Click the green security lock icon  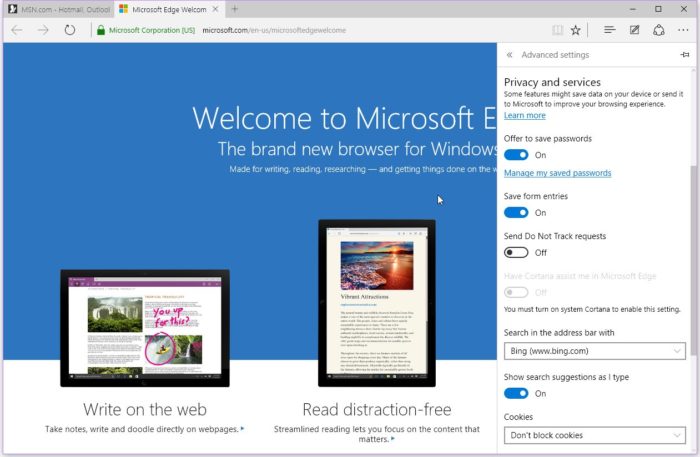pos(101,30)
